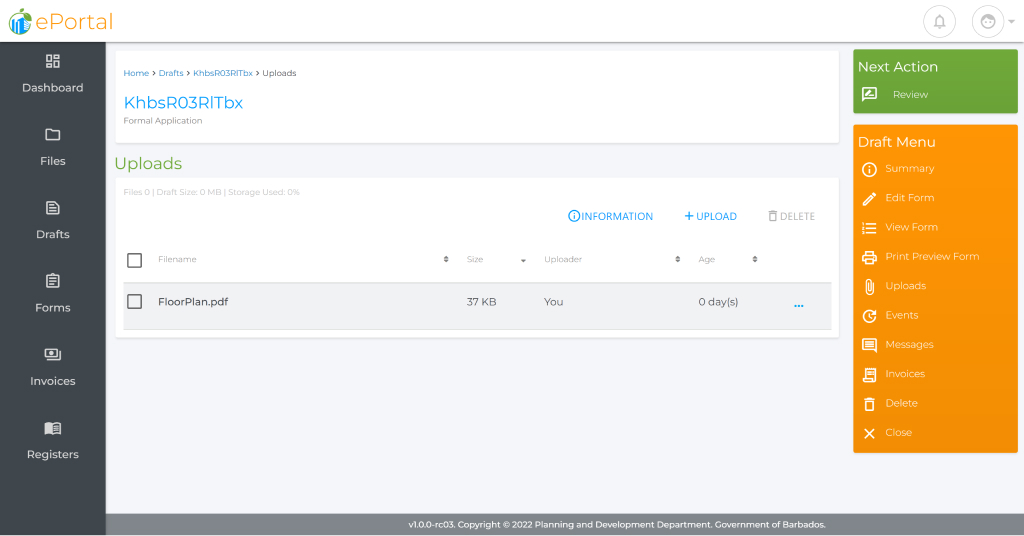Click the Registers book icon in sidebar
The width and height of the screenshot is (1024, 536).
(x=53, y=428)
